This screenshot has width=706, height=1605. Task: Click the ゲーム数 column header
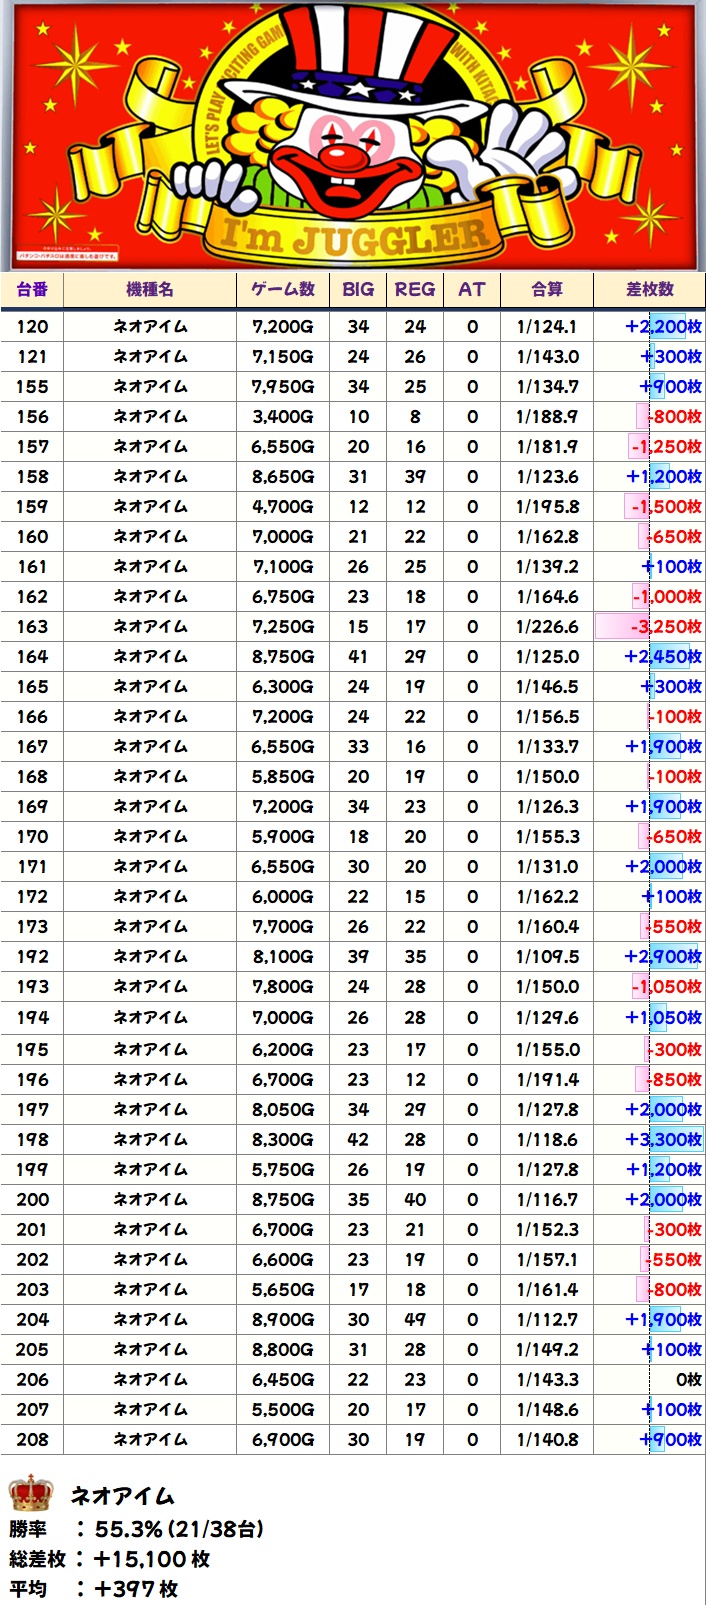tap(282, 289)
